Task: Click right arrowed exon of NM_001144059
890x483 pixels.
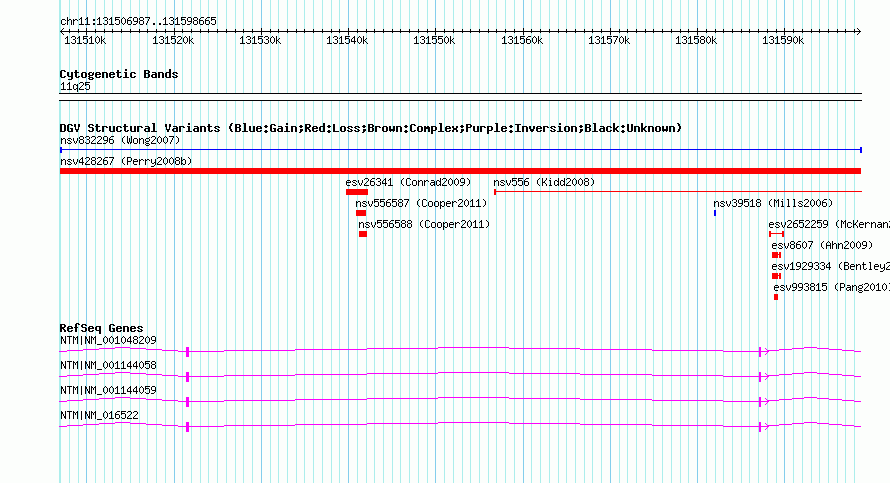Action: tap(763, 402)
